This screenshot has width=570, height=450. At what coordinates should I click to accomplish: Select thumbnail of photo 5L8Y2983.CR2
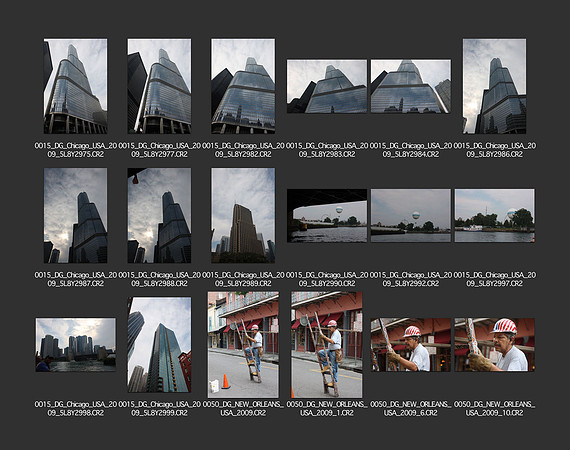(x=327, y=86)
